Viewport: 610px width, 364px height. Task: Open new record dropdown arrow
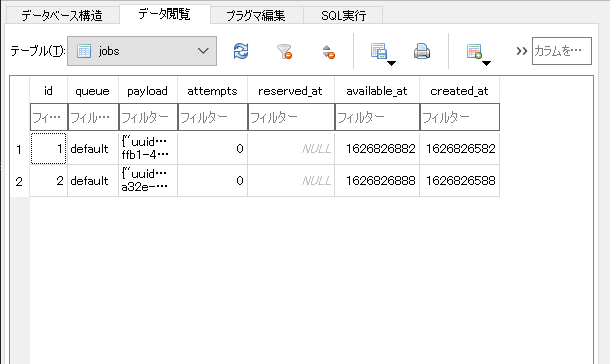(x=487, y=63)
